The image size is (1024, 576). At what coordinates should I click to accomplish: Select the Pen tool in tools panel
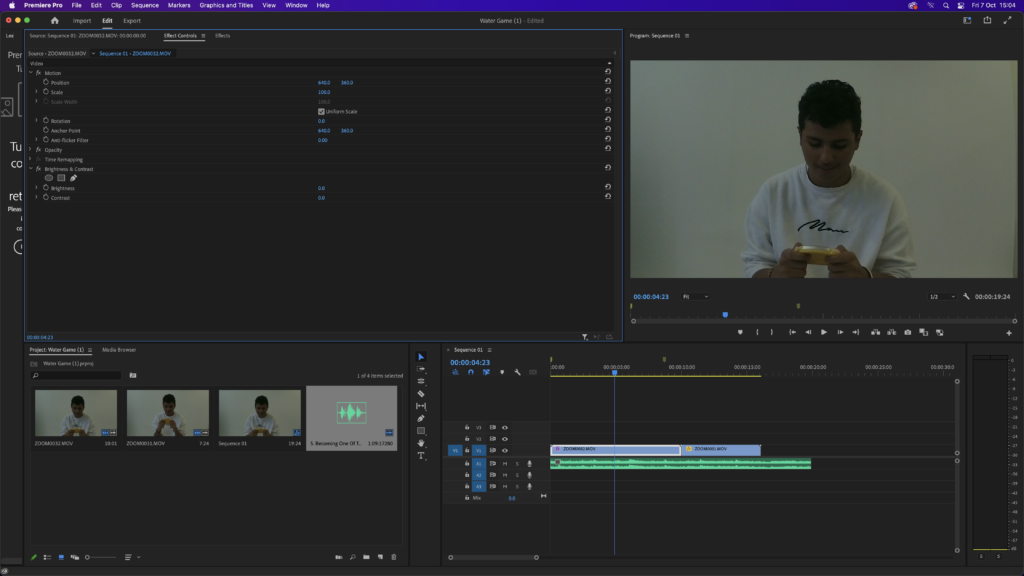421,419
